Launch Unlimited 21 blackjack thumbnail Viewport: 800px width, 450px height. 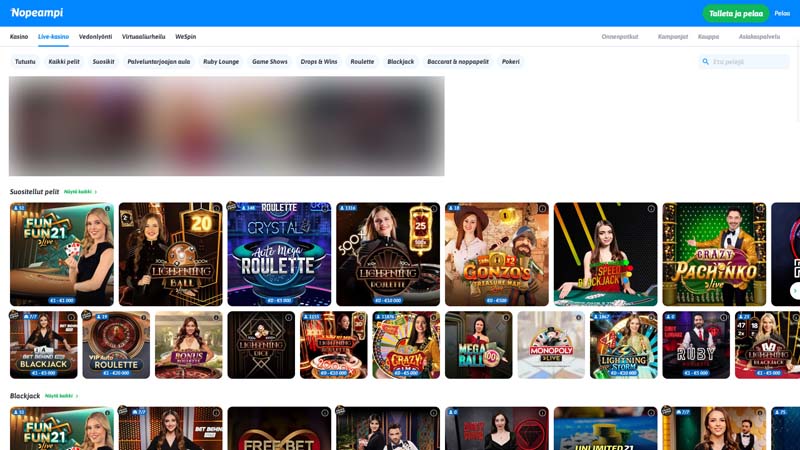click(x=605, y=429)
